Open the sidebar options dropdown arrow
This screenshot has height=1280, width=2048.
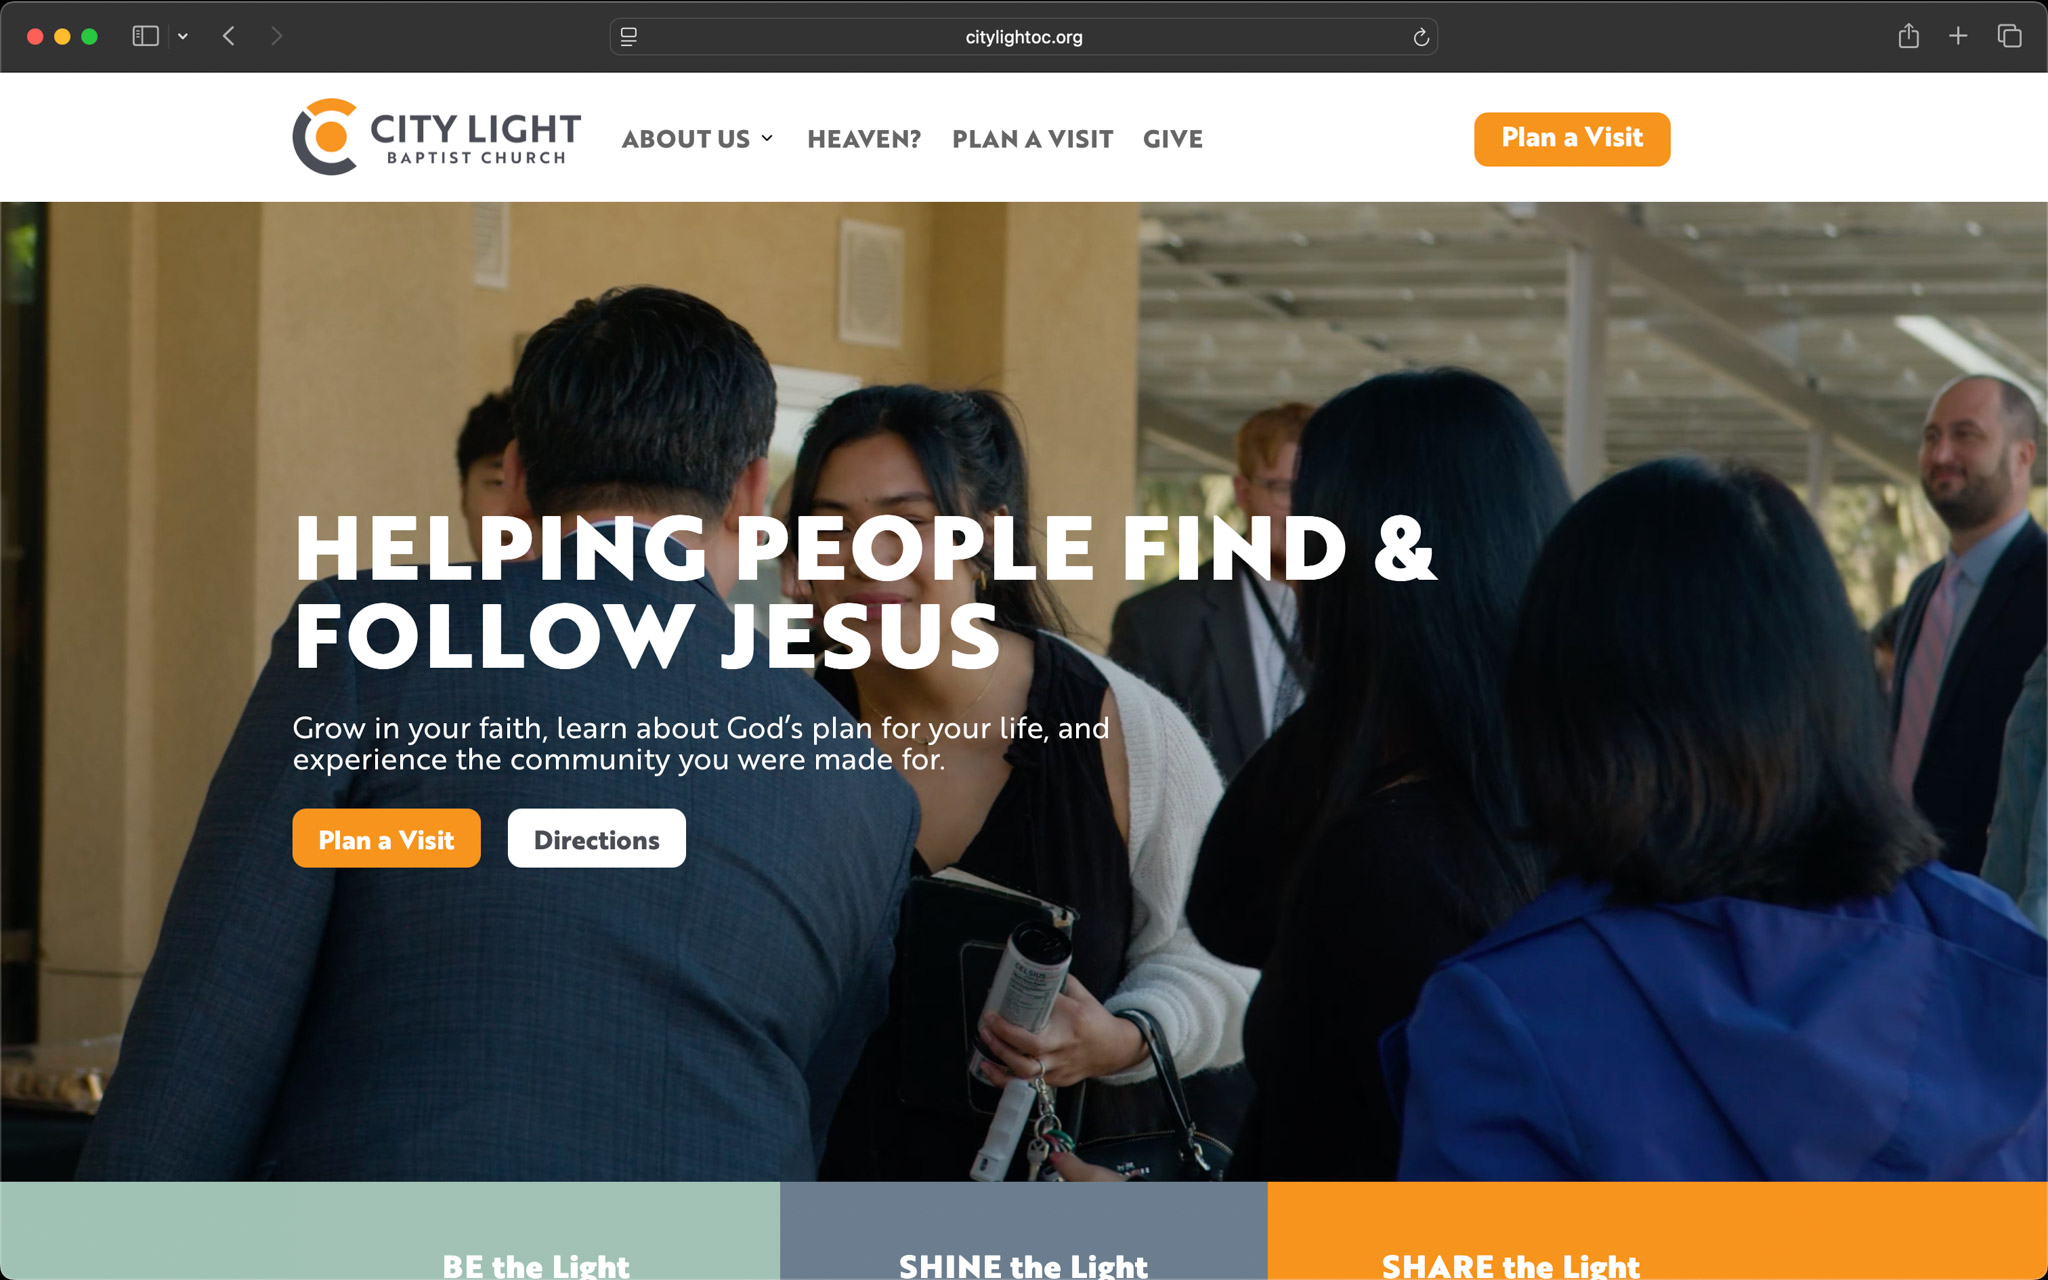tap(183, 36)
